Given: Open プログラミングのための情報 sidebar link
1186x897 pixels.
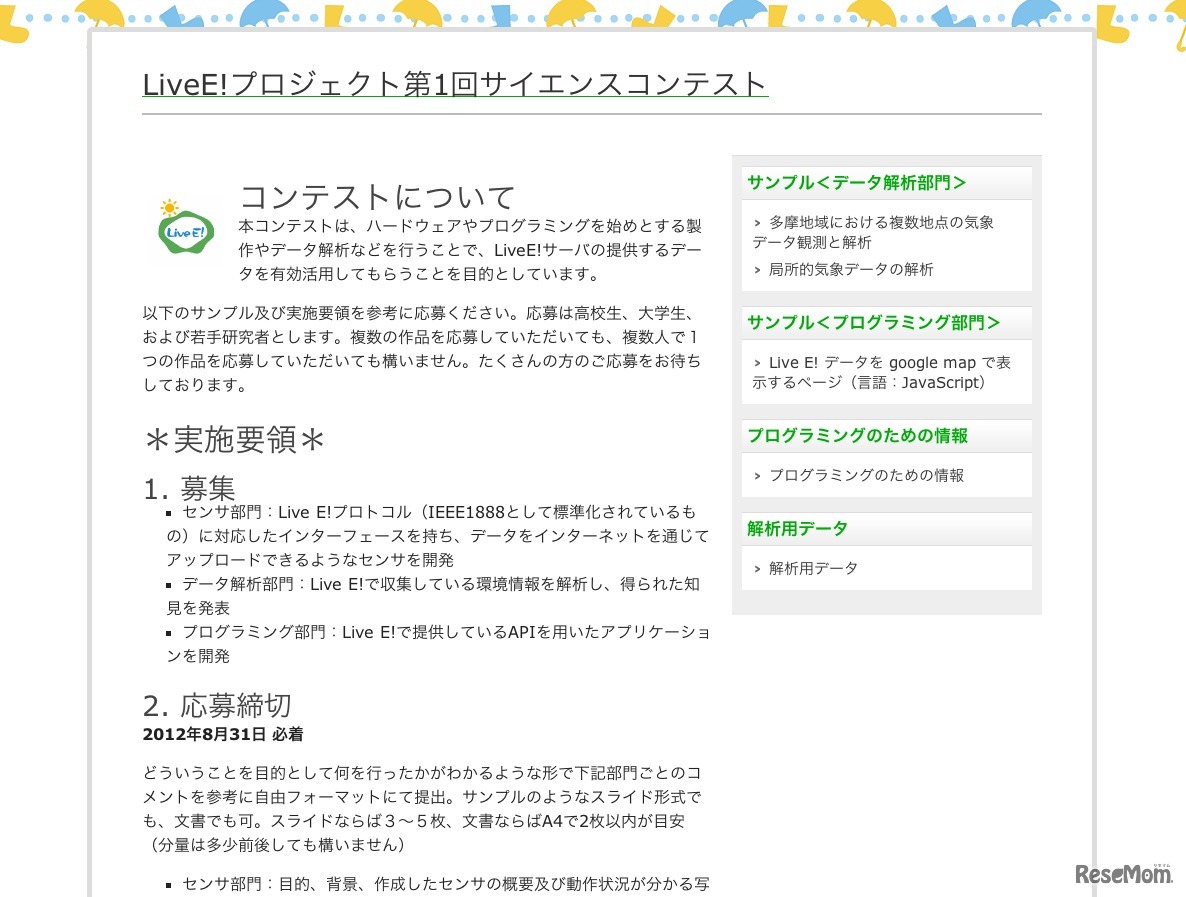Looking at the screenshot, I should pyautogui.click(x=865, y=475).
